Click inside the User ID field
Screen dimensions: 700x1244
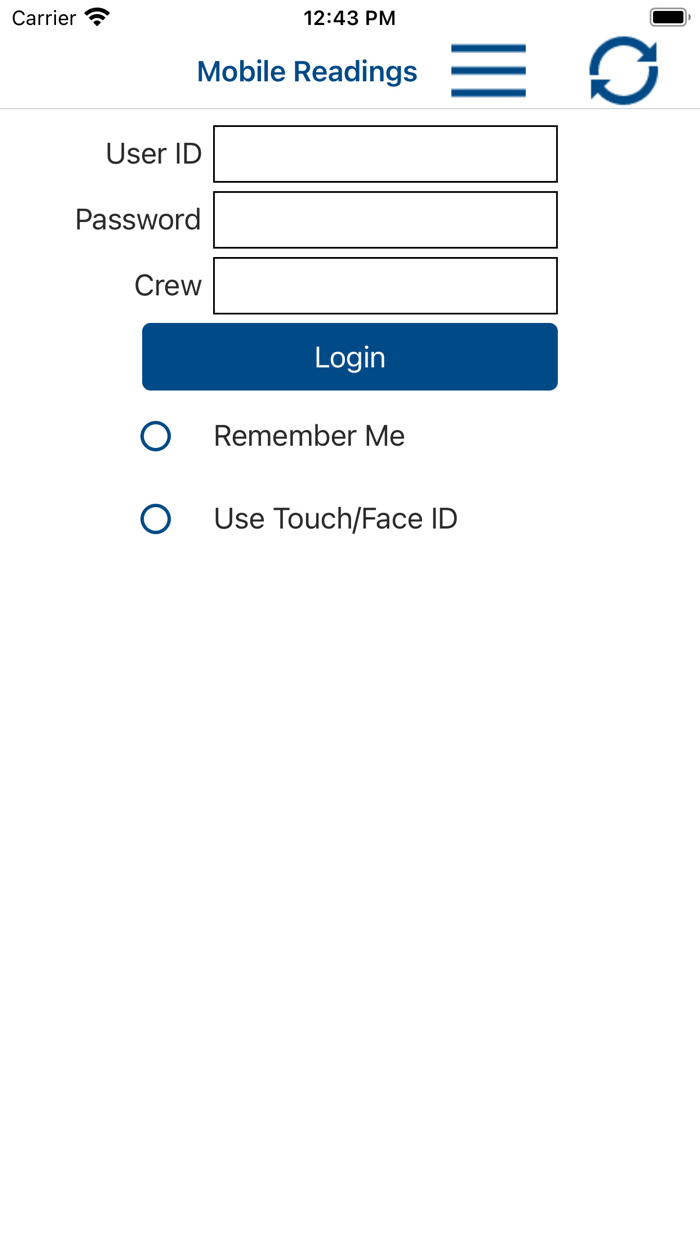coord(385,153)
